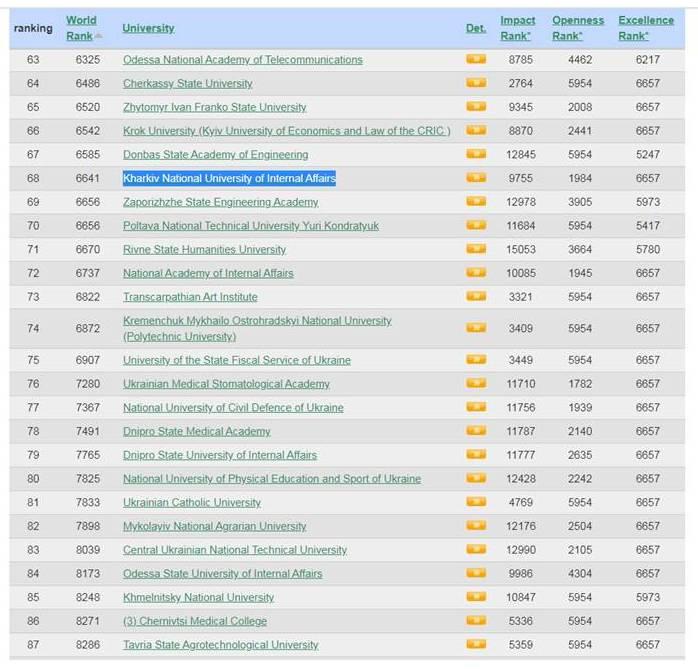698x670 pixels.
Task: Open Zaporizhzhe State Engineering Academy link
Action: [220, 202]
